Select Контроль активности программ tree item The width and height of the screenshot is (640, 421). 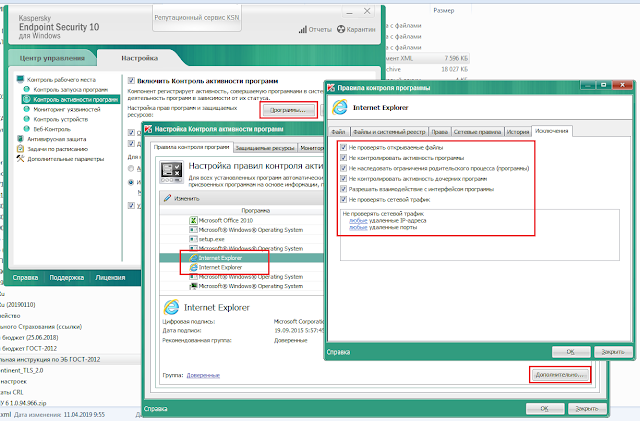point(71,99)
